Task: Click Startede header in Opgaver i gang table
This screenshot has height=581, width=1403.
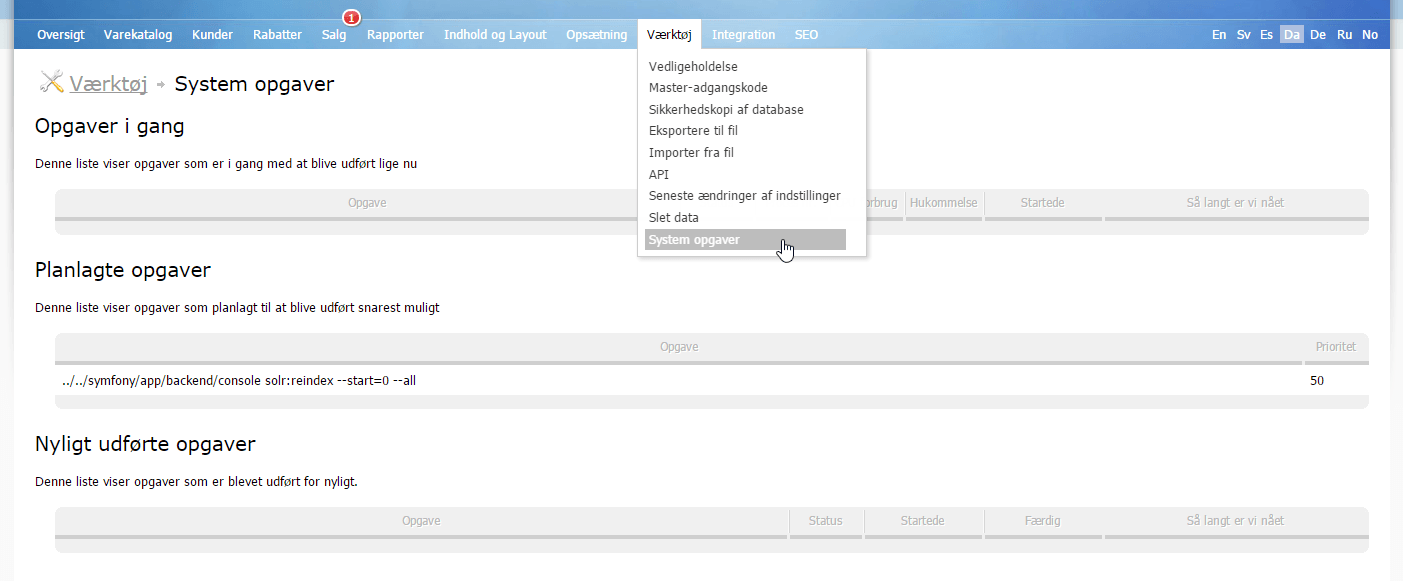Action: (x=1043, y=203)
